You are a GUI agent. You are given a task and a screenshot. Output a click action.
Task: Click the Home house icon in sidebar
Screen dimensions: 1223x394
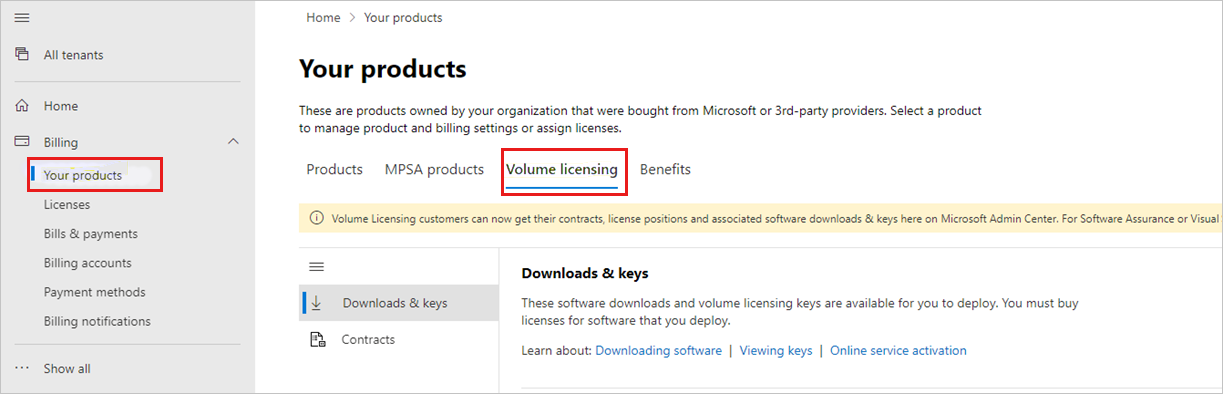pos(22,105)
